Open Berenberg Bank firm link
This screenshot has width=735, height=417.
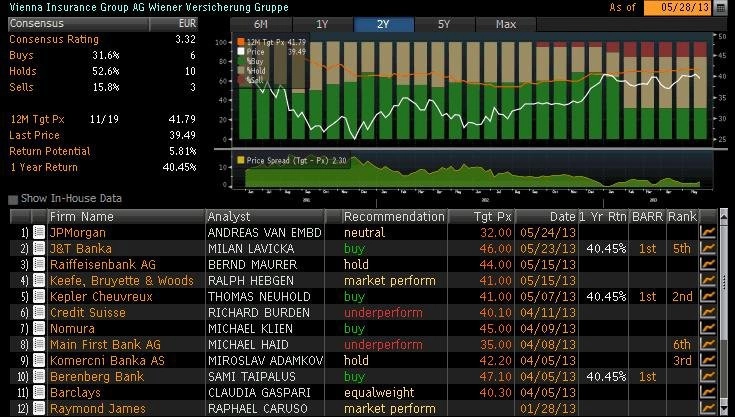point(97,376)
